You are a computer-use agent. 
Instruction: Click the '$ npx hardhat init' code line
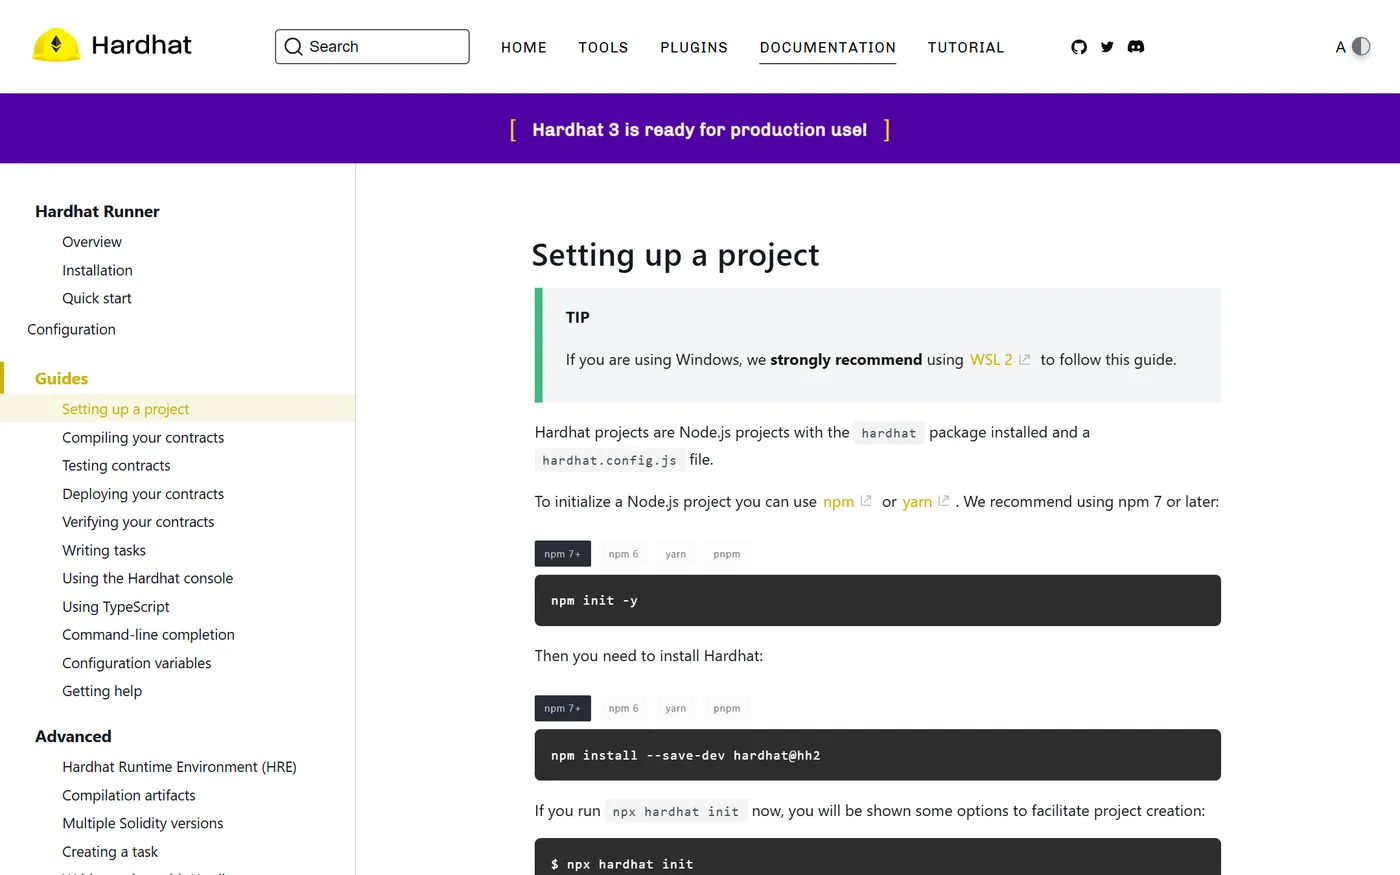[622, 864]
